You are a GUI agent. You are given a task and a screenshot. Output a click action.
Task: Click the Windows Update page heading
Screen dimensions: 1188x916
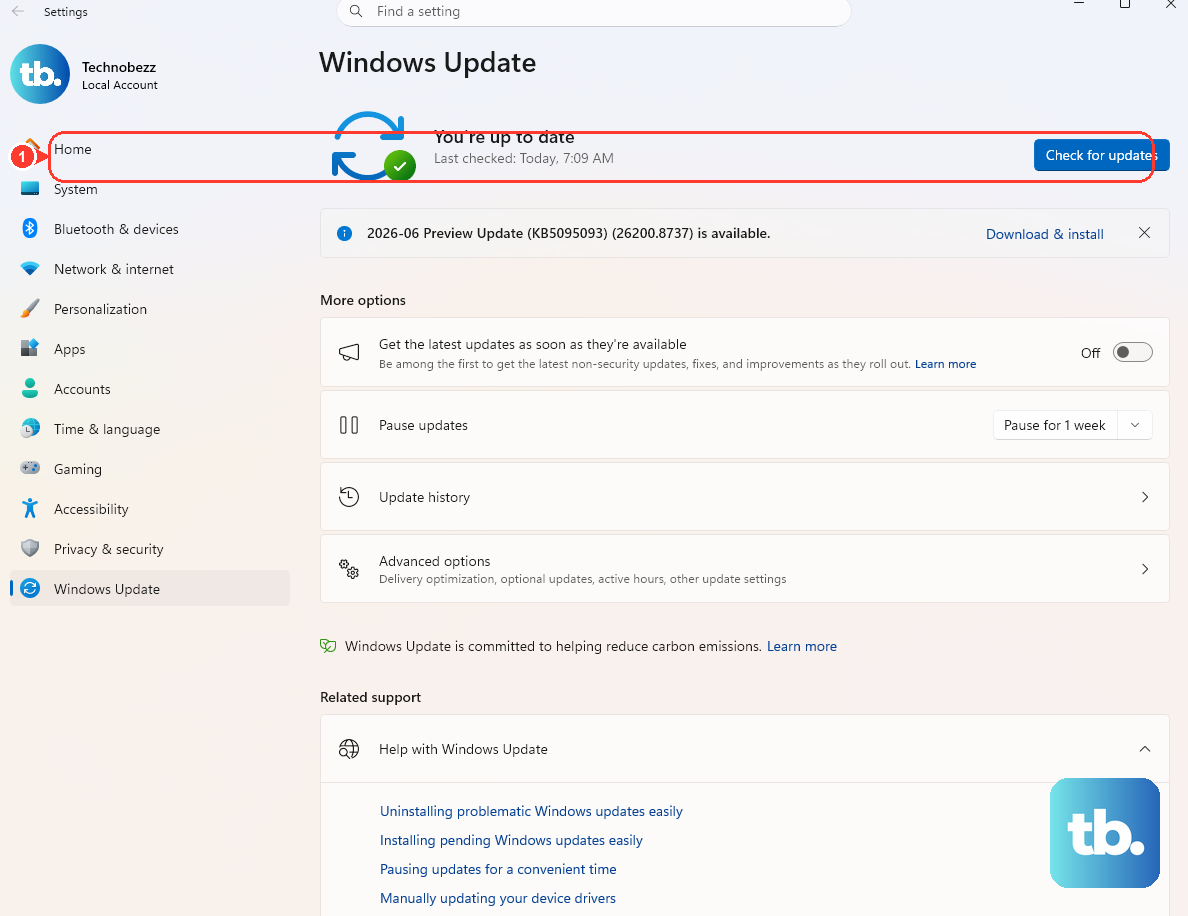click(x=427, y=62)
